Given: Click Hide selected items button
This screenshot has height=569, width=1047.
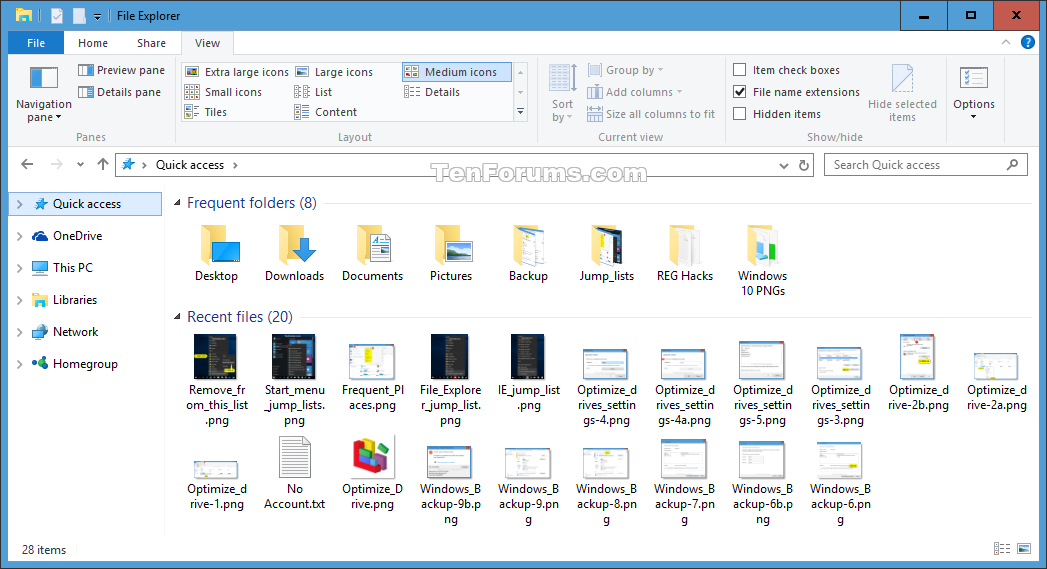Looking at the screenshot, I should (x=902, y=93).
